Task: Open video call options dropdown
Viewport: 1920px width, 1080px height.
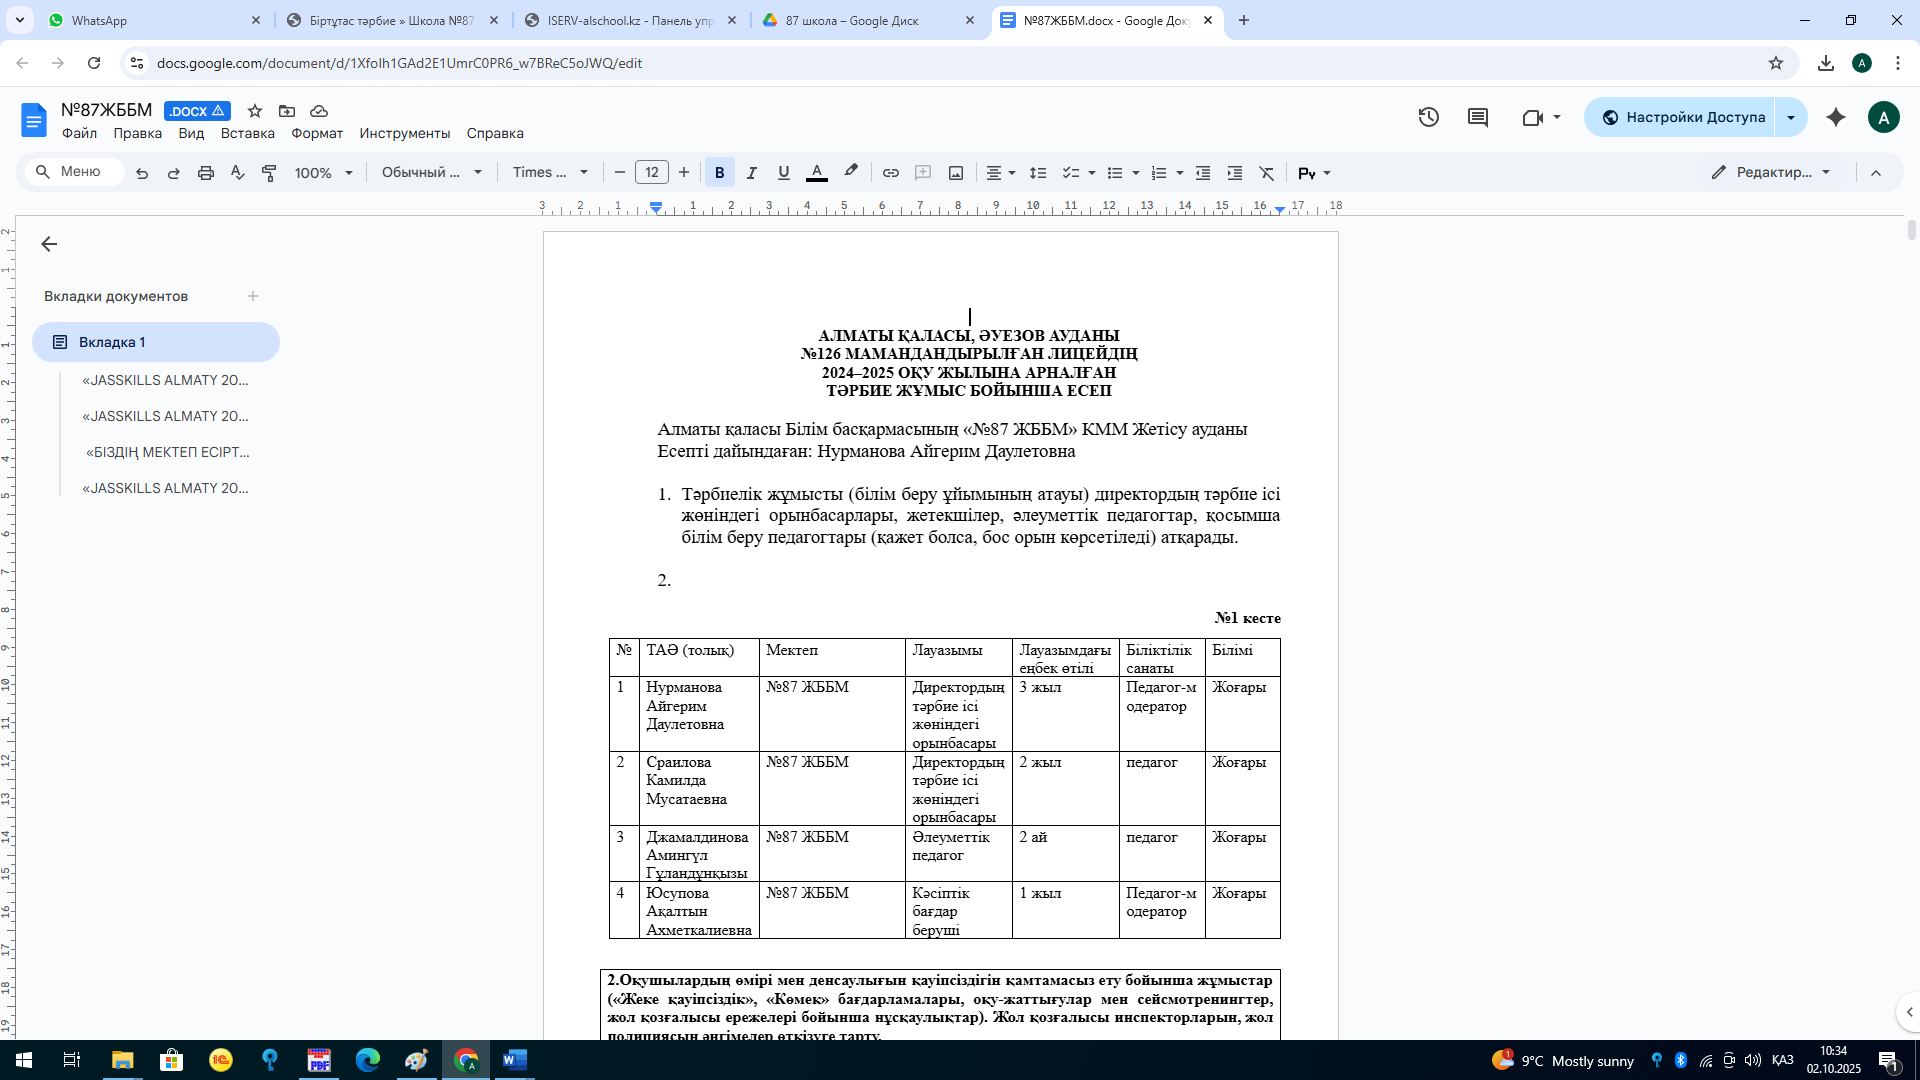Action: 1557,117
